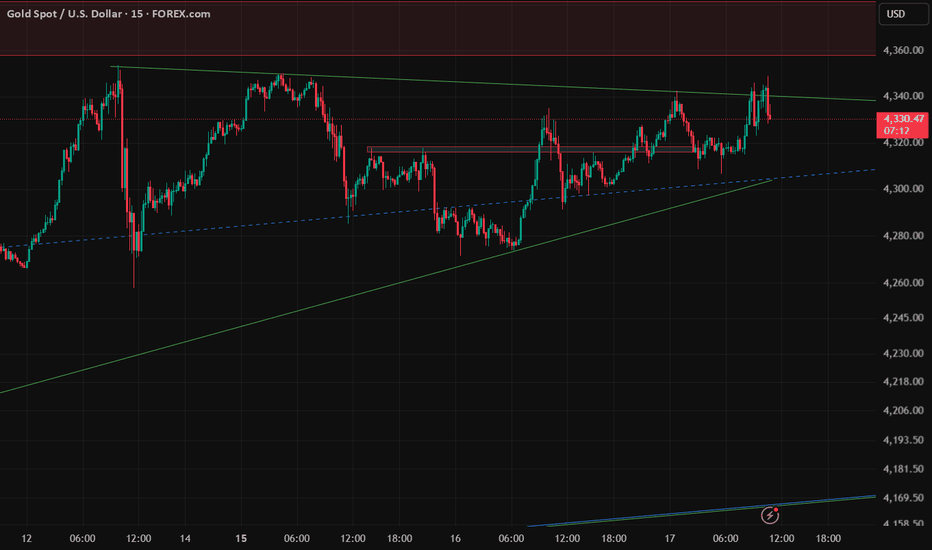Click the 4,260.00 price scale label
Image resolution: width=932 pixels, height=550 pixels.
[x=902, y=283]
